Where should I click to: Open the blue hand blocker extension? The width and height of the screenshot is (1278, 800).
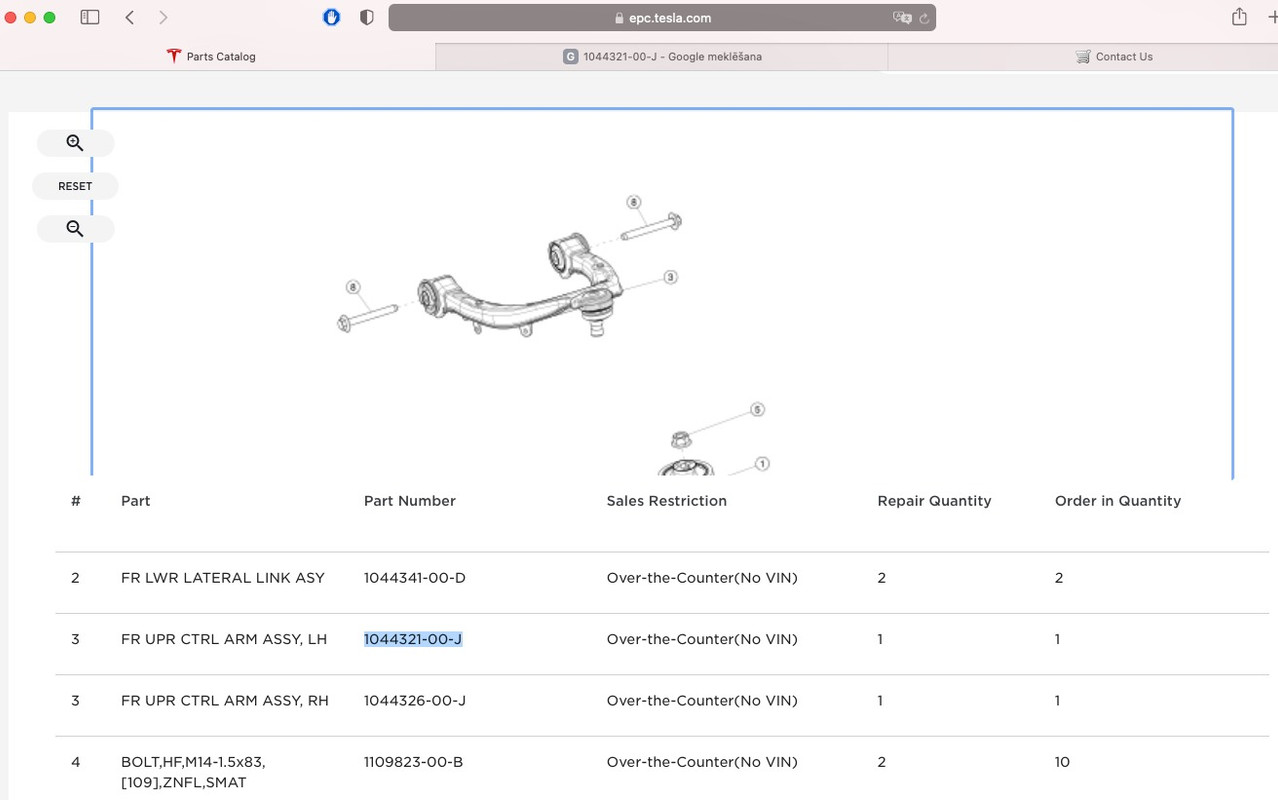tap(332, 17)
